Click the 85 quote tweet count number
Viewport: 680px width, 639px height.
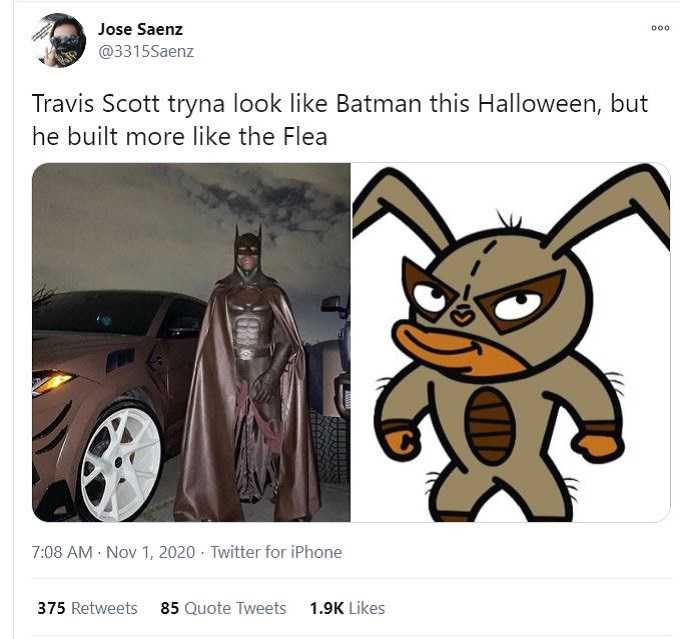pos(170,608)
